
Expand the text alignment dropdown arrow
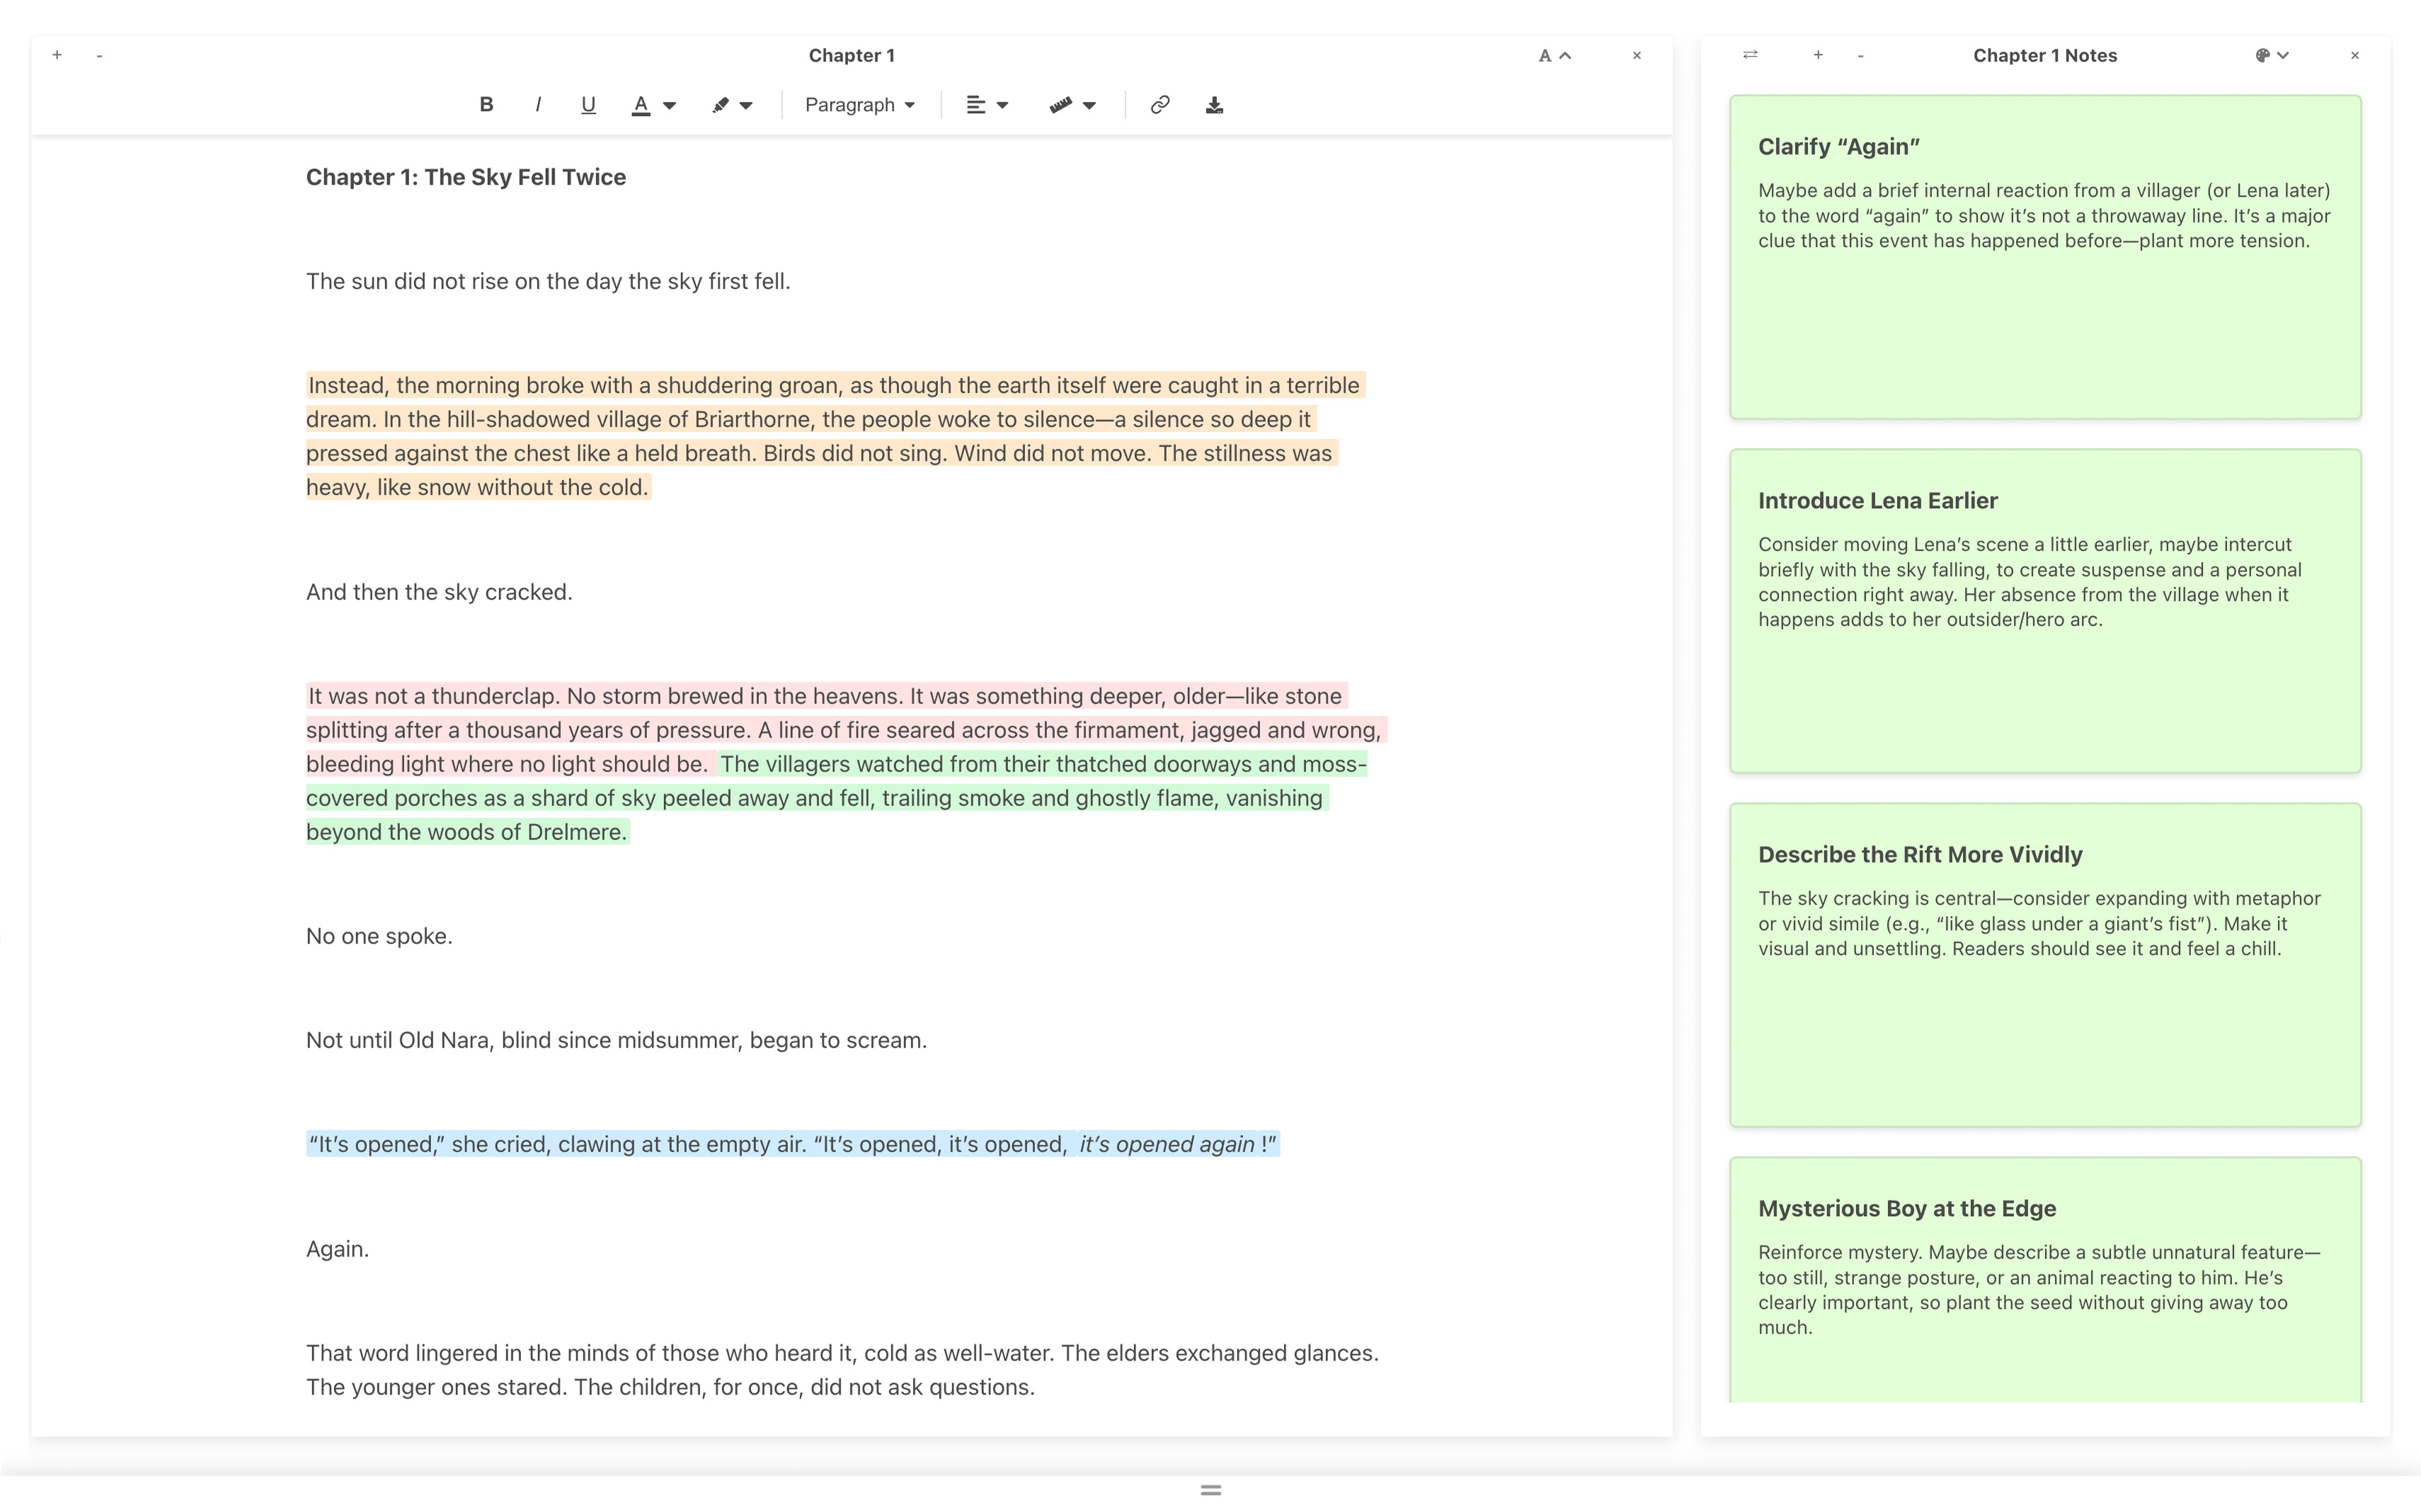tap(1002, 105)
